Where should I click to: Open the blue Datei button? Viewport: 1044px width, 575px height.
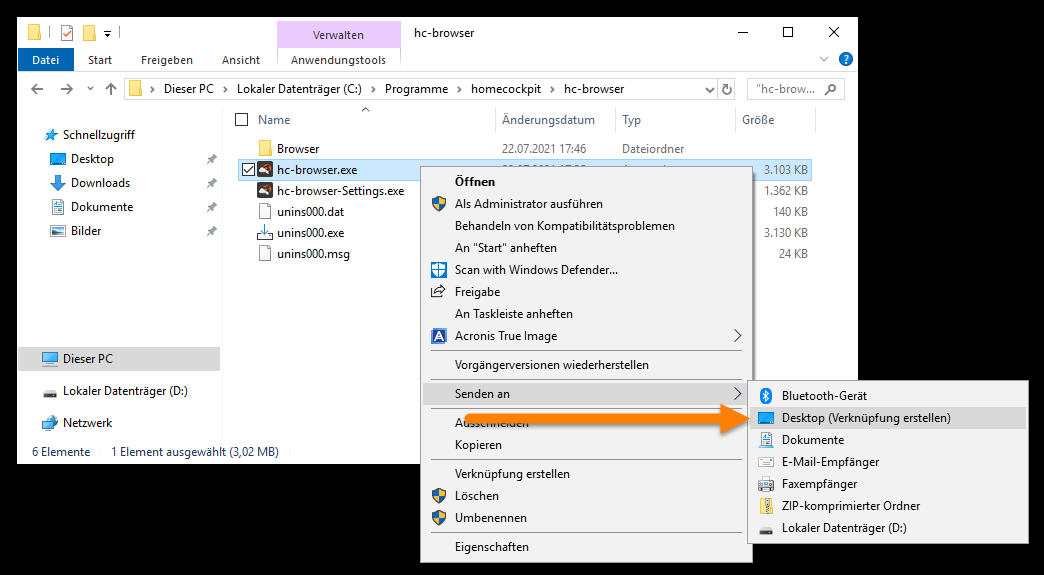pyautogui.click(x=46, y=60)
